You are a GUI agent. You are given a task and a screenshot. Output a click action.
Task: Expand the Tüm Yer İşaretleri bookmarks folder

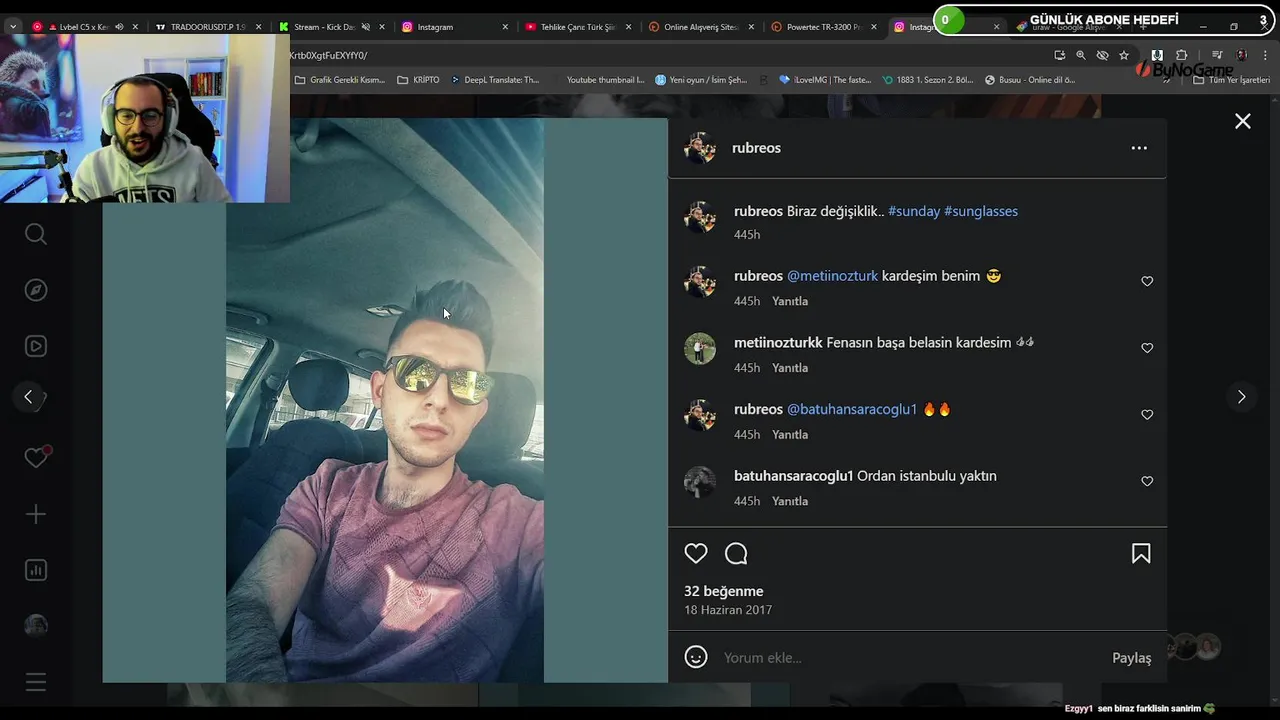click(1231, 80)
